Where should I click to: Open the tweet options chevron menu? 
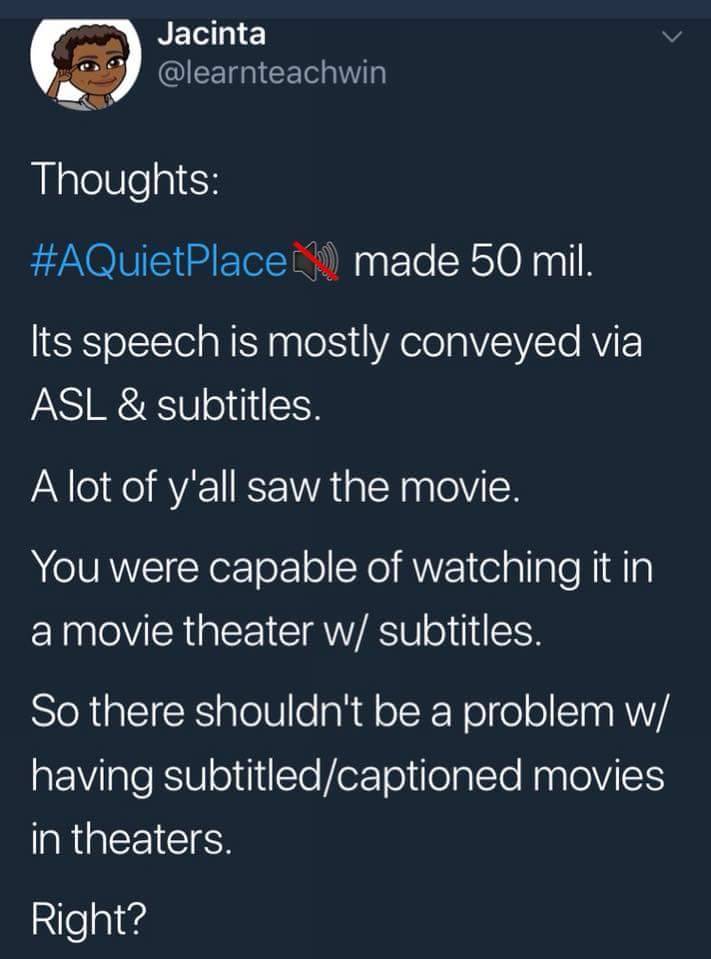[x=675, y=37]
